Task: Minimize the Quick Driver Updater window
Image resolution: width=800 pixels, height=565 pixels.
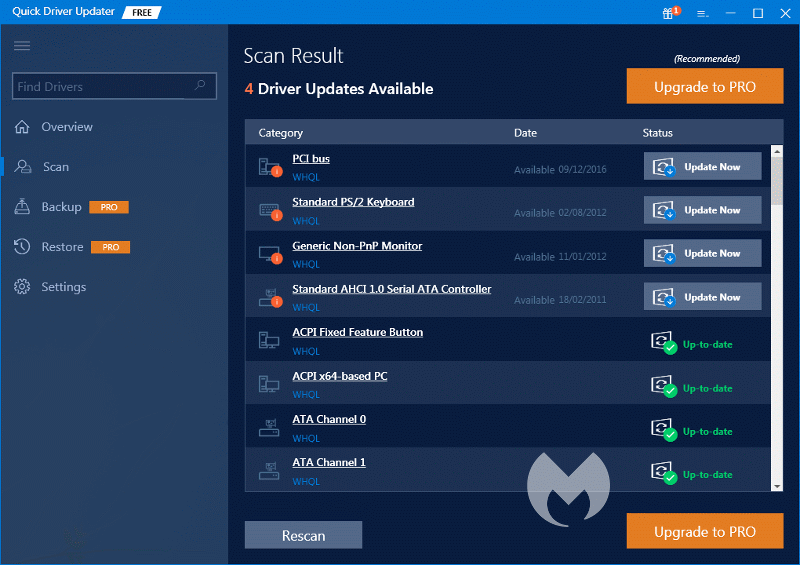Action: pyautogui.click(x=731, y=13)
